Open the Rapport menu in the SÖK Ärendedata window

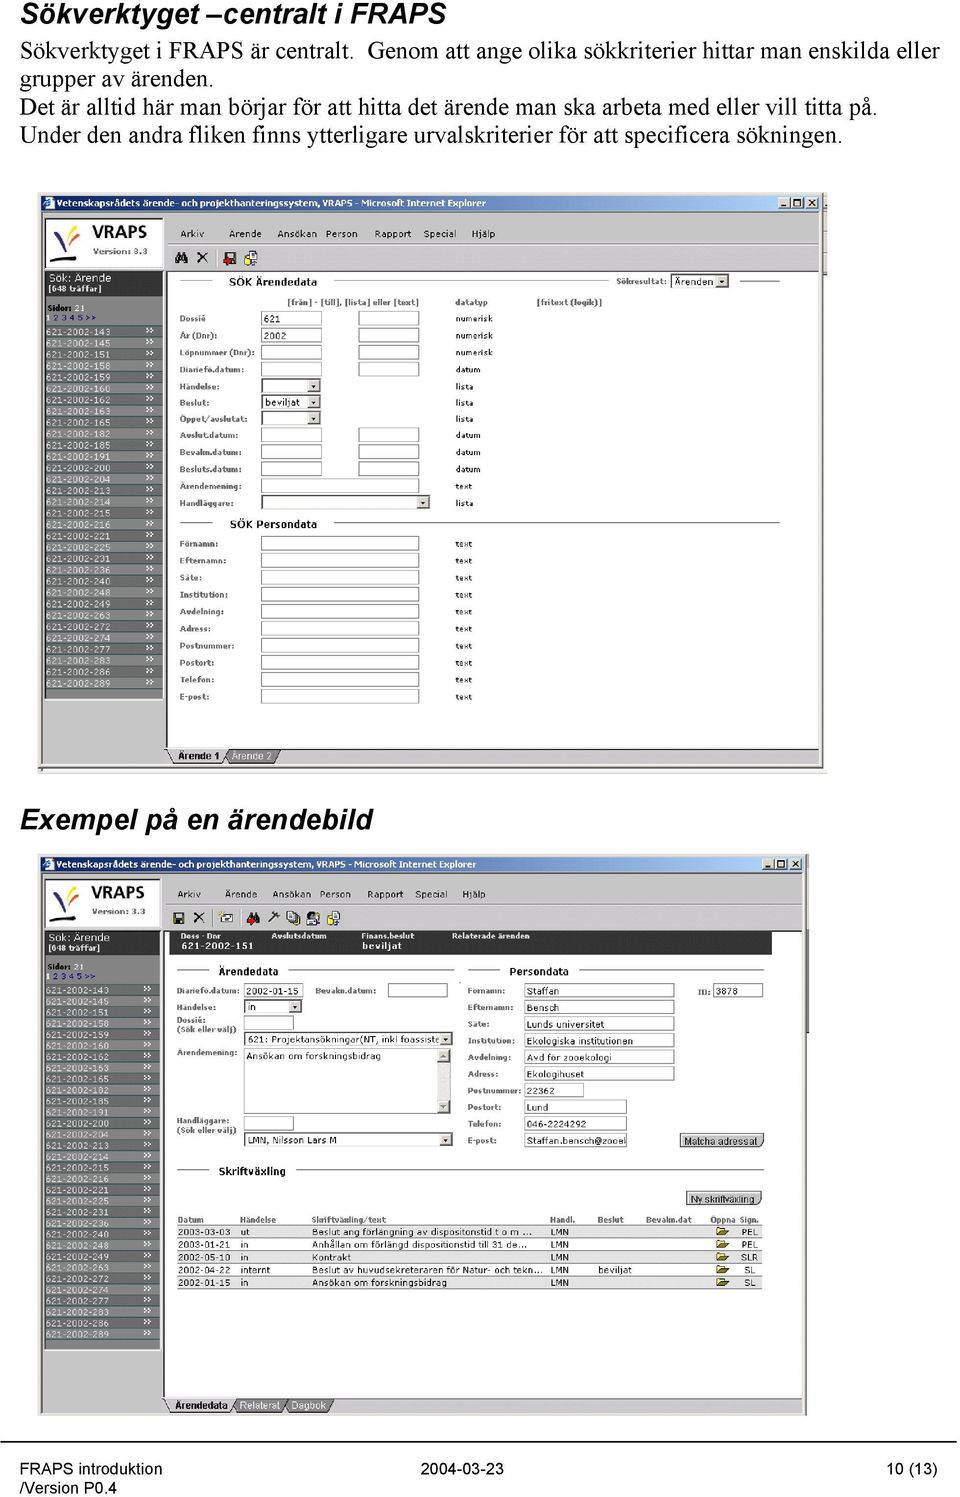[x=393, y=234]
